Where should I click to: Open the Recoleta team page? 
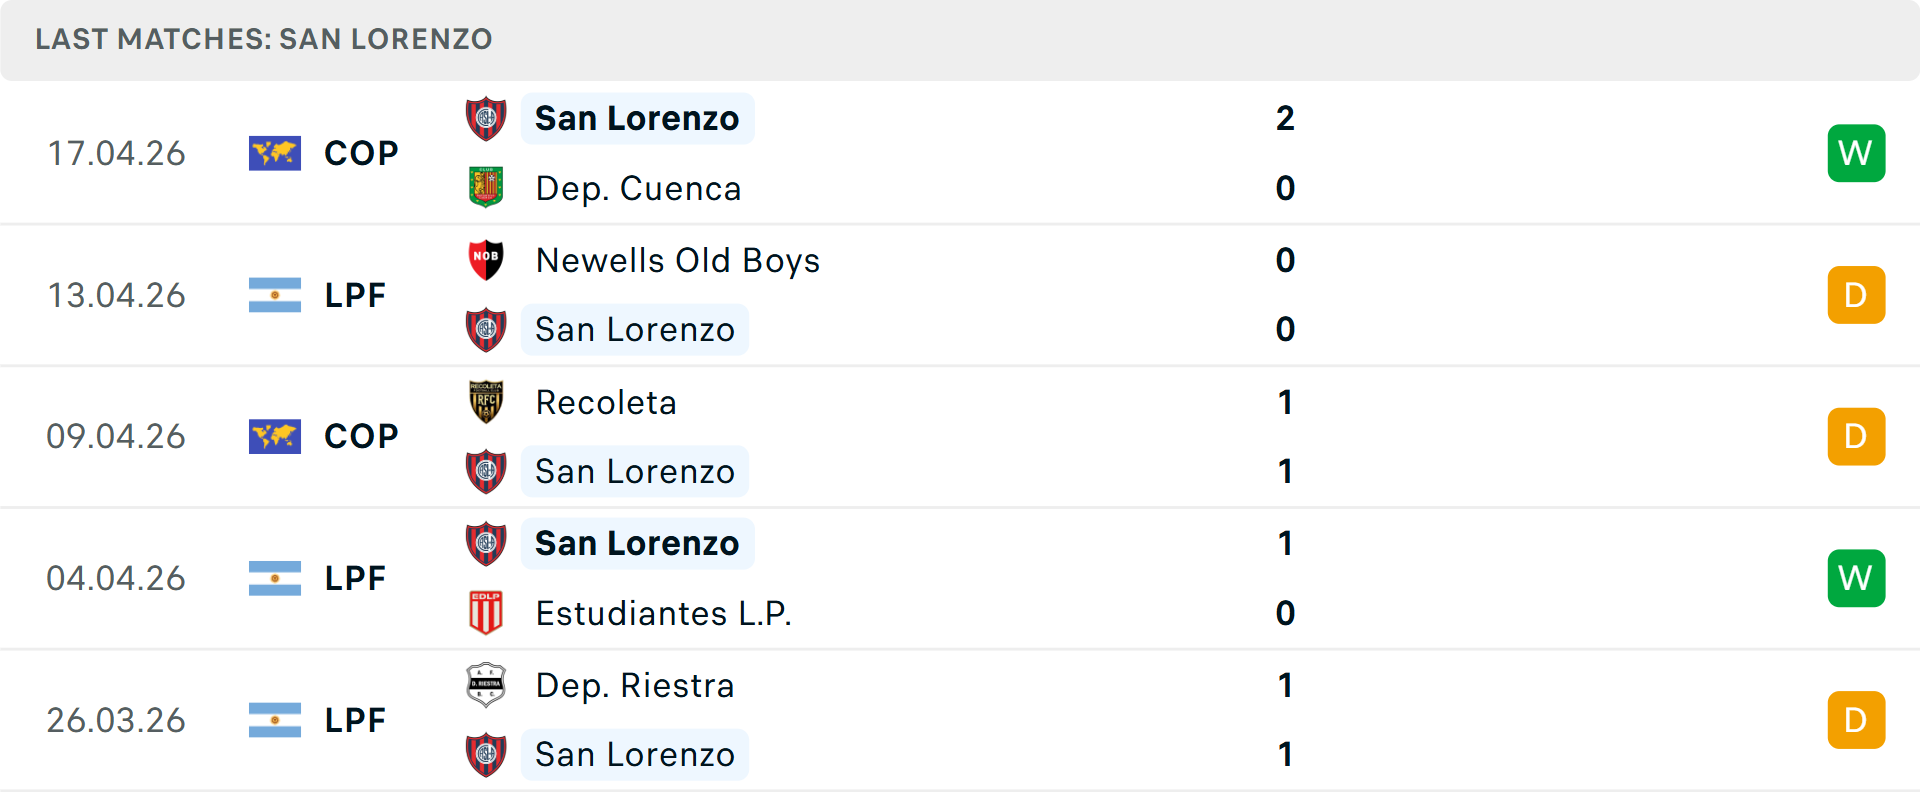pos(606,402)
